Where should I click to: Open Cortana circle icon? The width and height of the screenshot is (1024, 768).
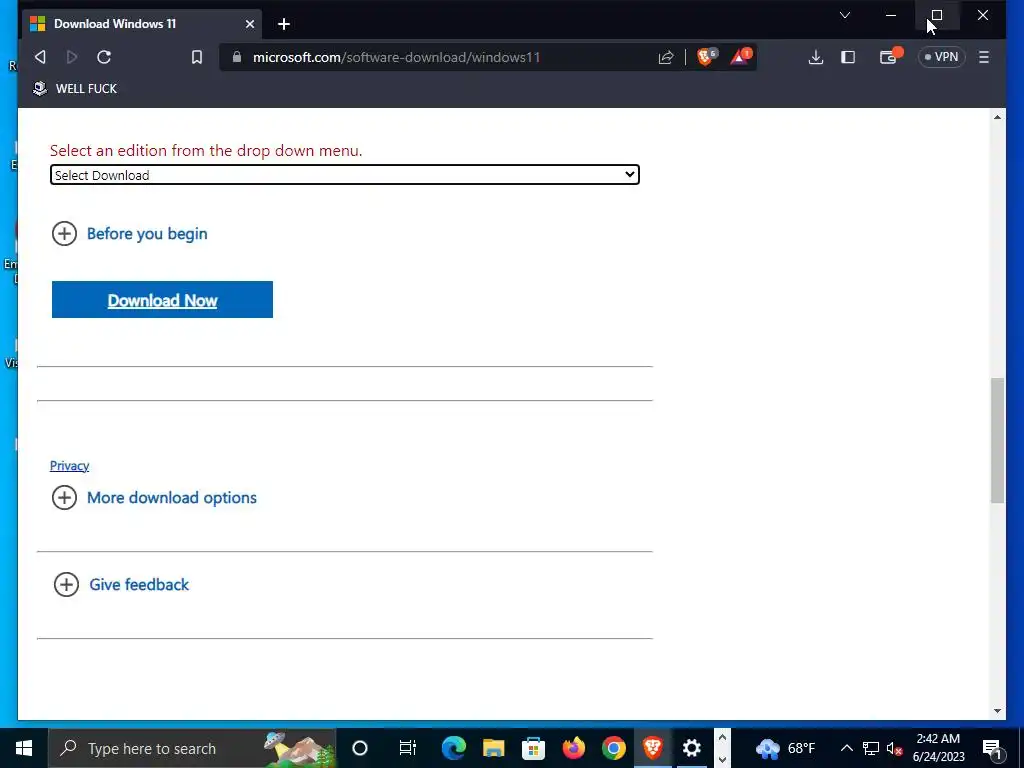[x=360, y=748]
